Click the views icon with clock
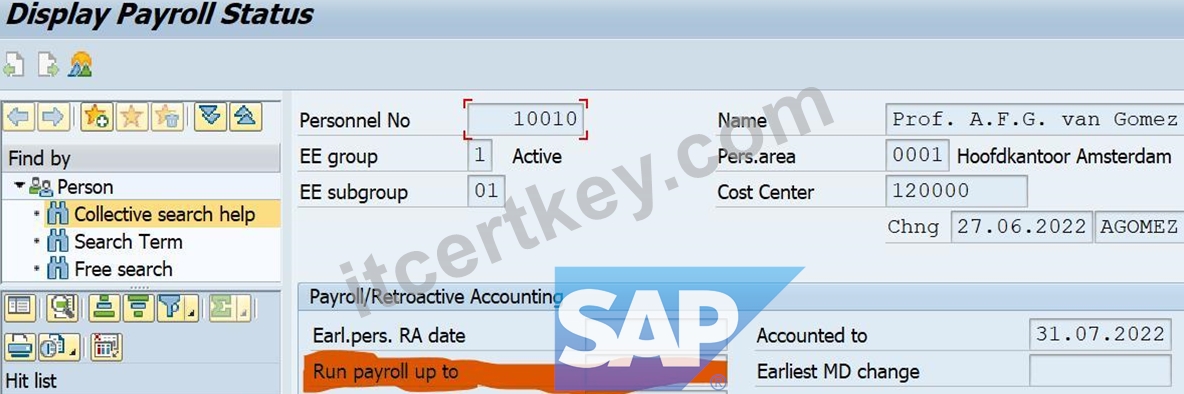 tap(54, 346)
